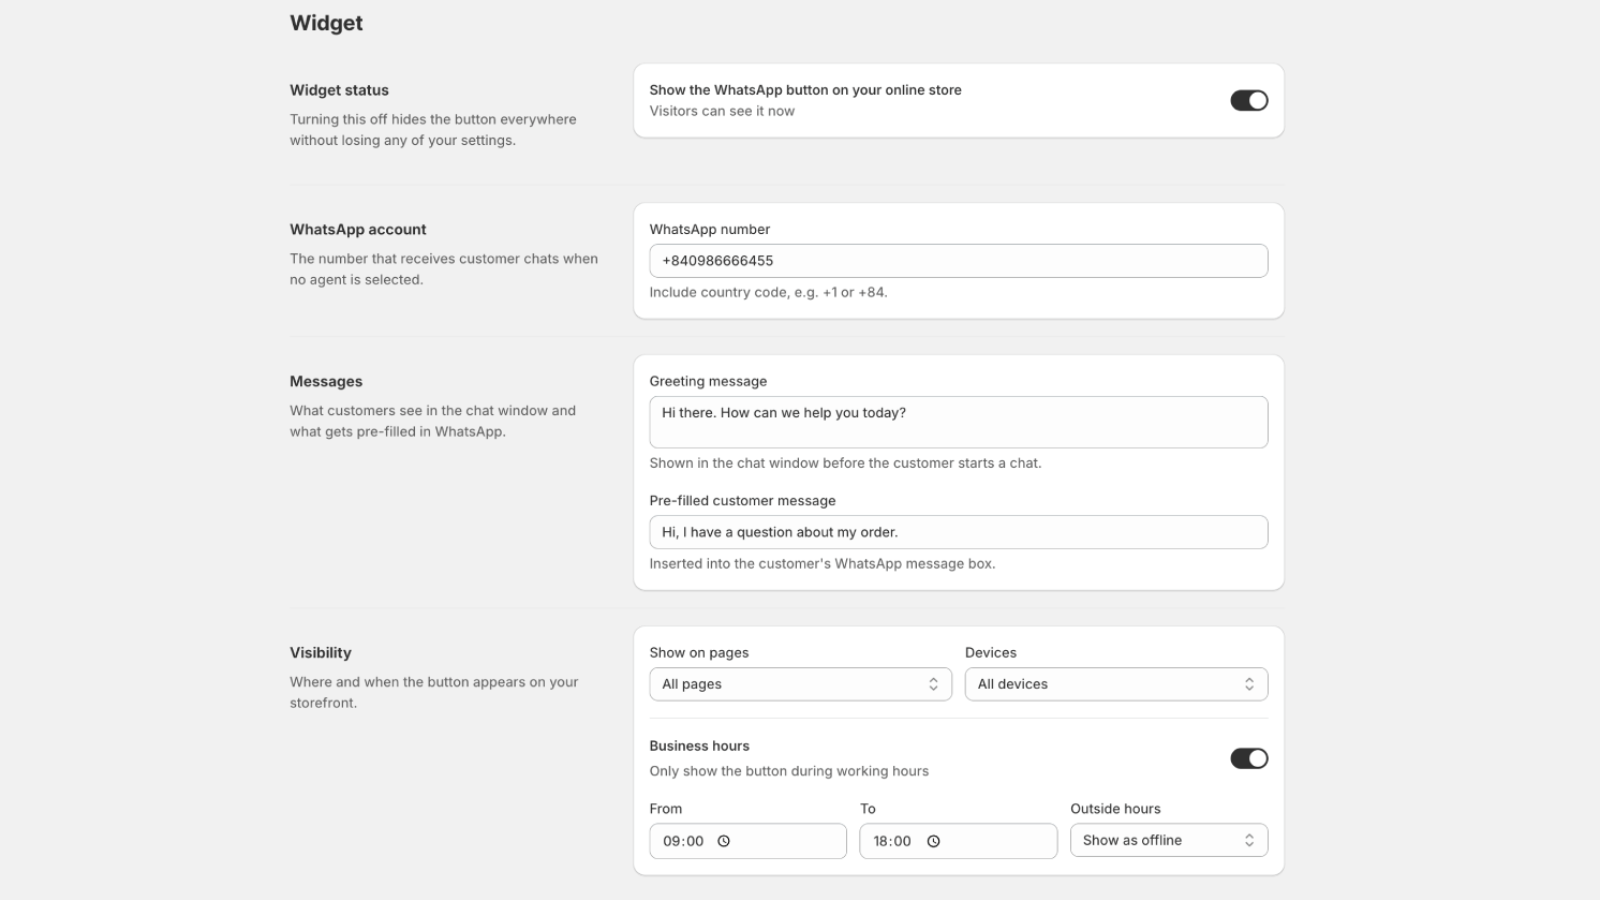Edit the Greeting message text area
Viewport: 1600px width, 900px height.
958,422
